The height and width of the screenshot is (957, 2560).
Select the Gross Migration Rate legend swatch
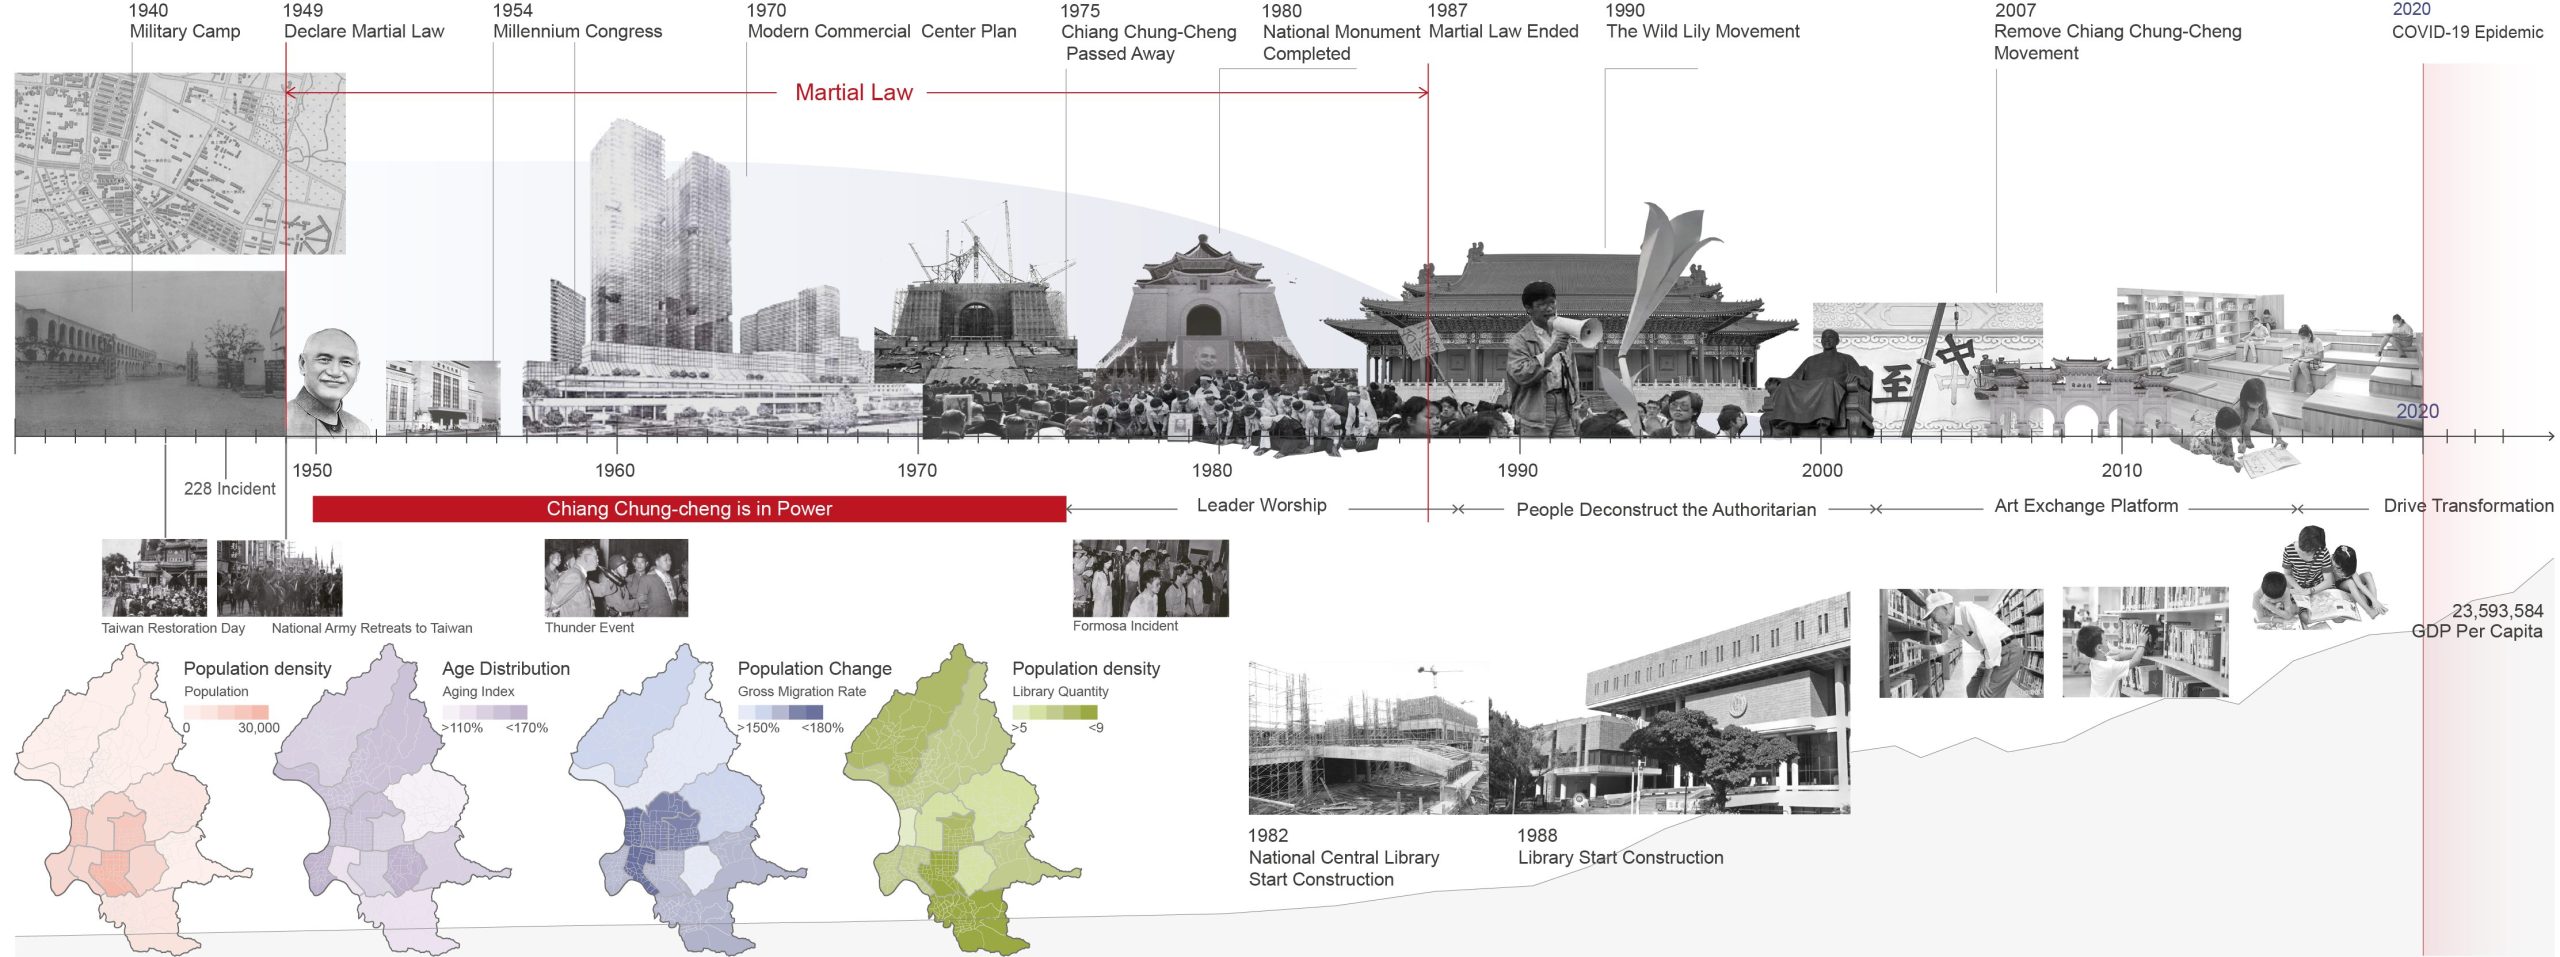tap(780, 712)
